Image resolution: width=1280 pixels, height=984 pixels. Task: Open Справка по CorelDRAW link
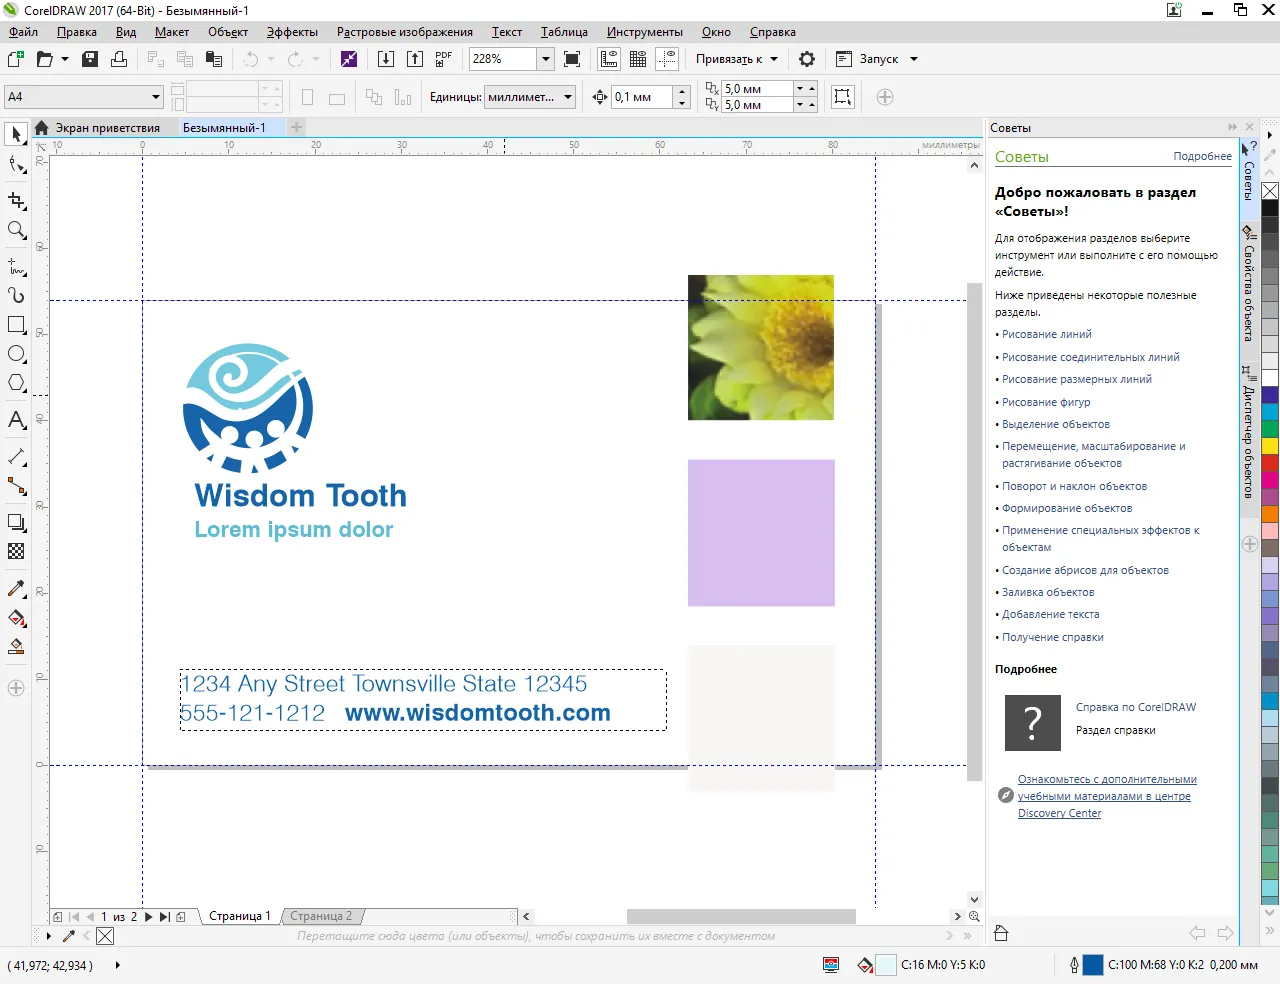coord(1136,707)
